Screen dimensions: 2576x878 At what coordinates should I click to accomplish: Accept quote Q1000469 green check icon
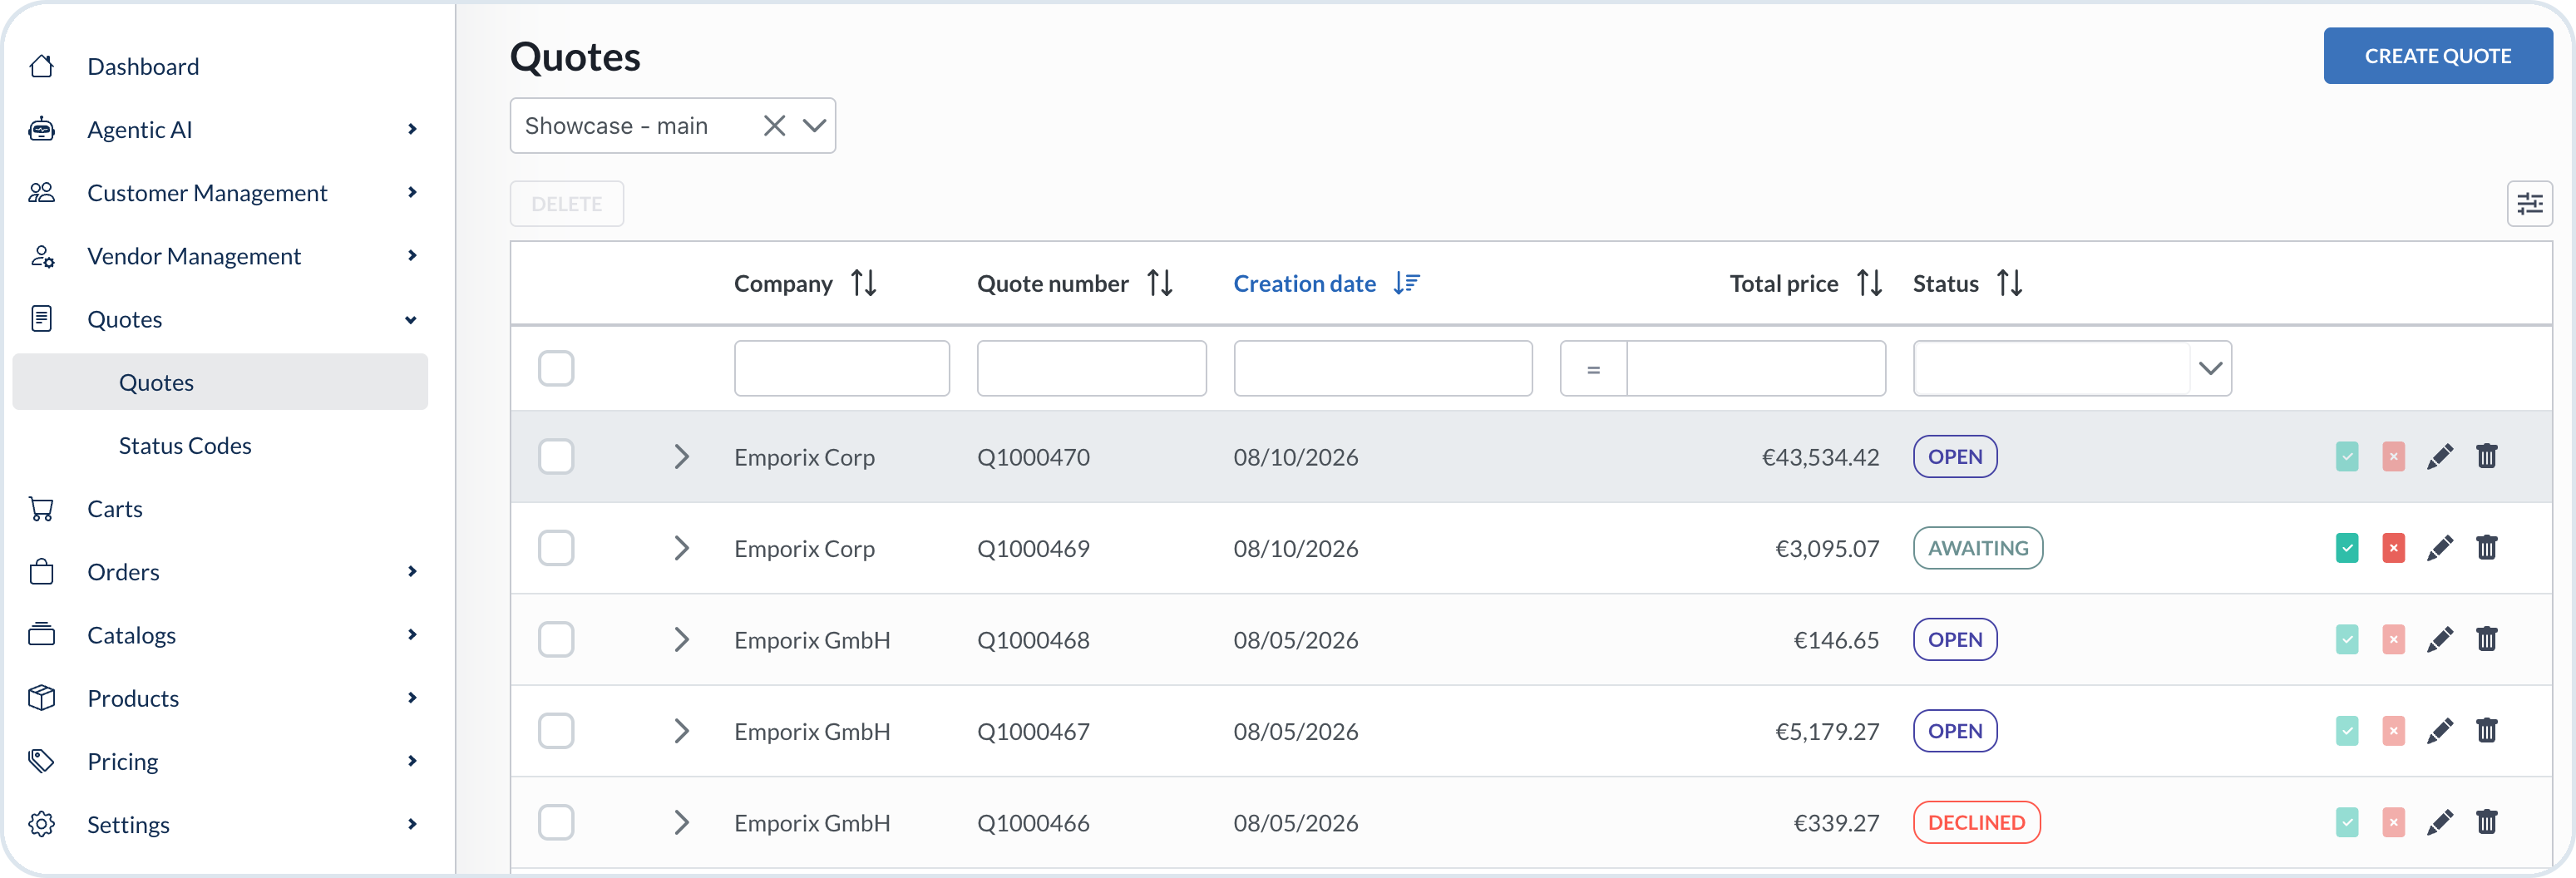point(2347,548)
